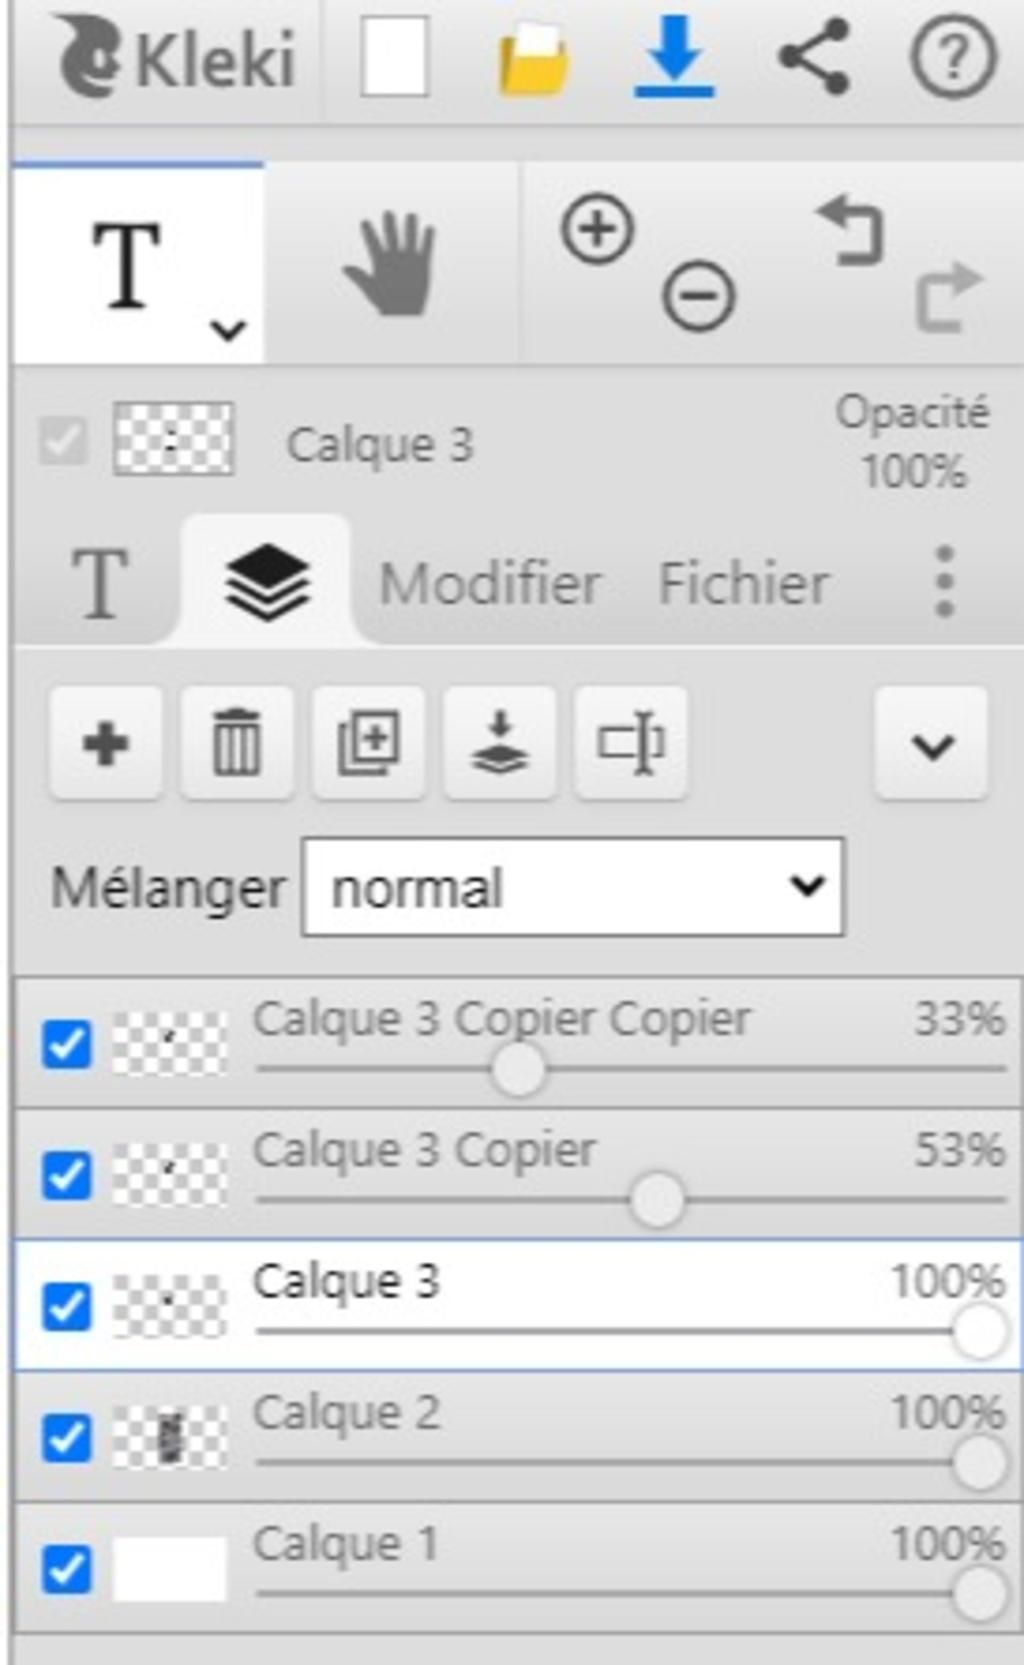1024x1665 pixels.
Task: Click the add new layer plus icon
Action: click(106, 744)
